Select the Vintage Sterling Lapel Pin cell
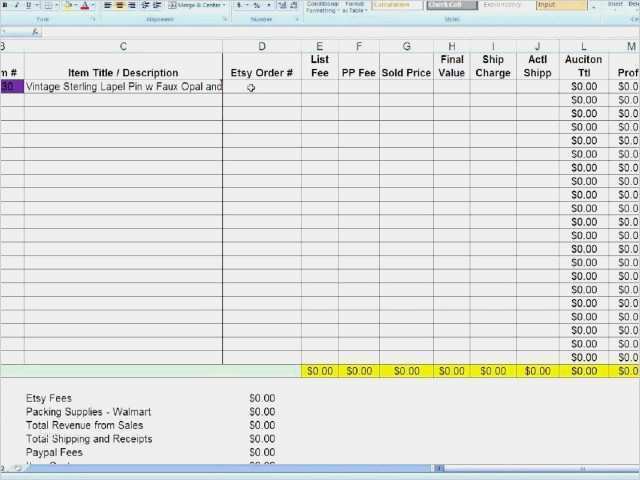640x480 pixels. click(123, 87)
